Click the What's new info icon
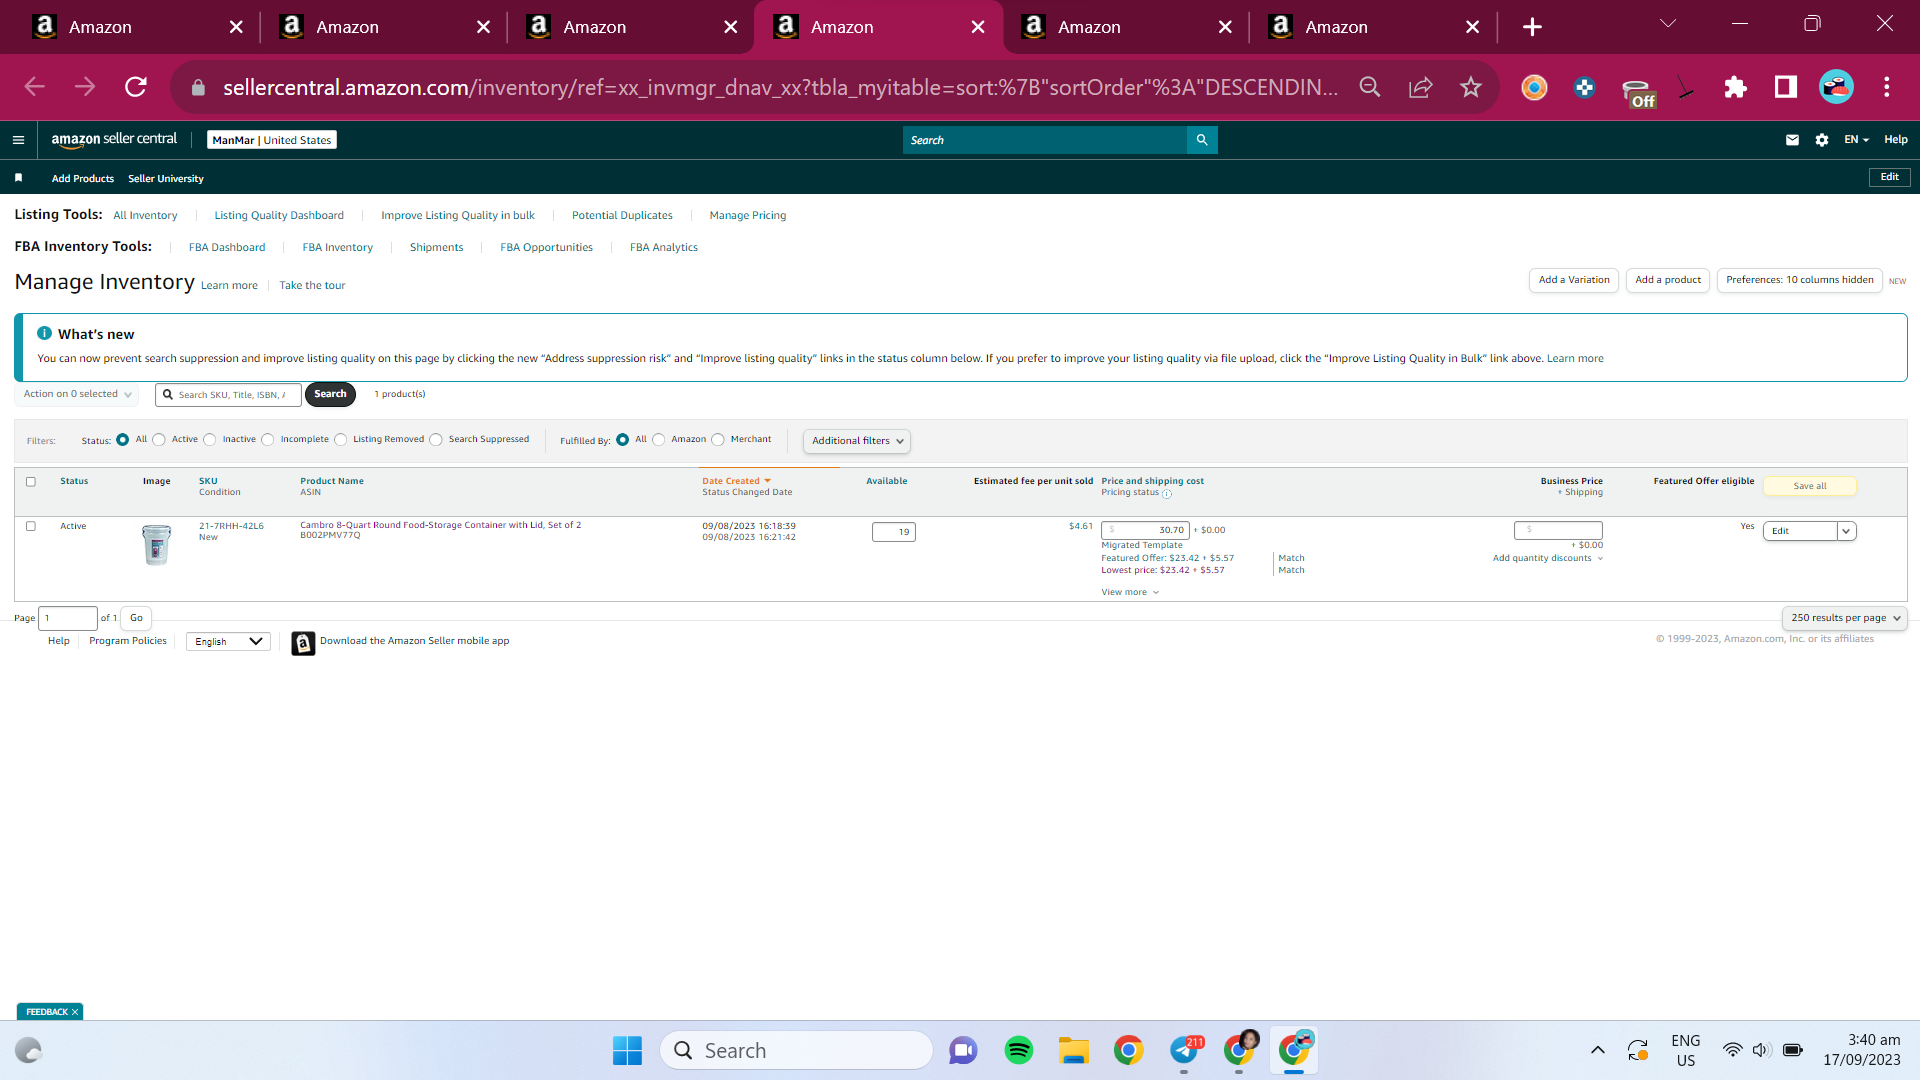Viewport: 1920px width, 1080px height. click(x=44, y=333)
